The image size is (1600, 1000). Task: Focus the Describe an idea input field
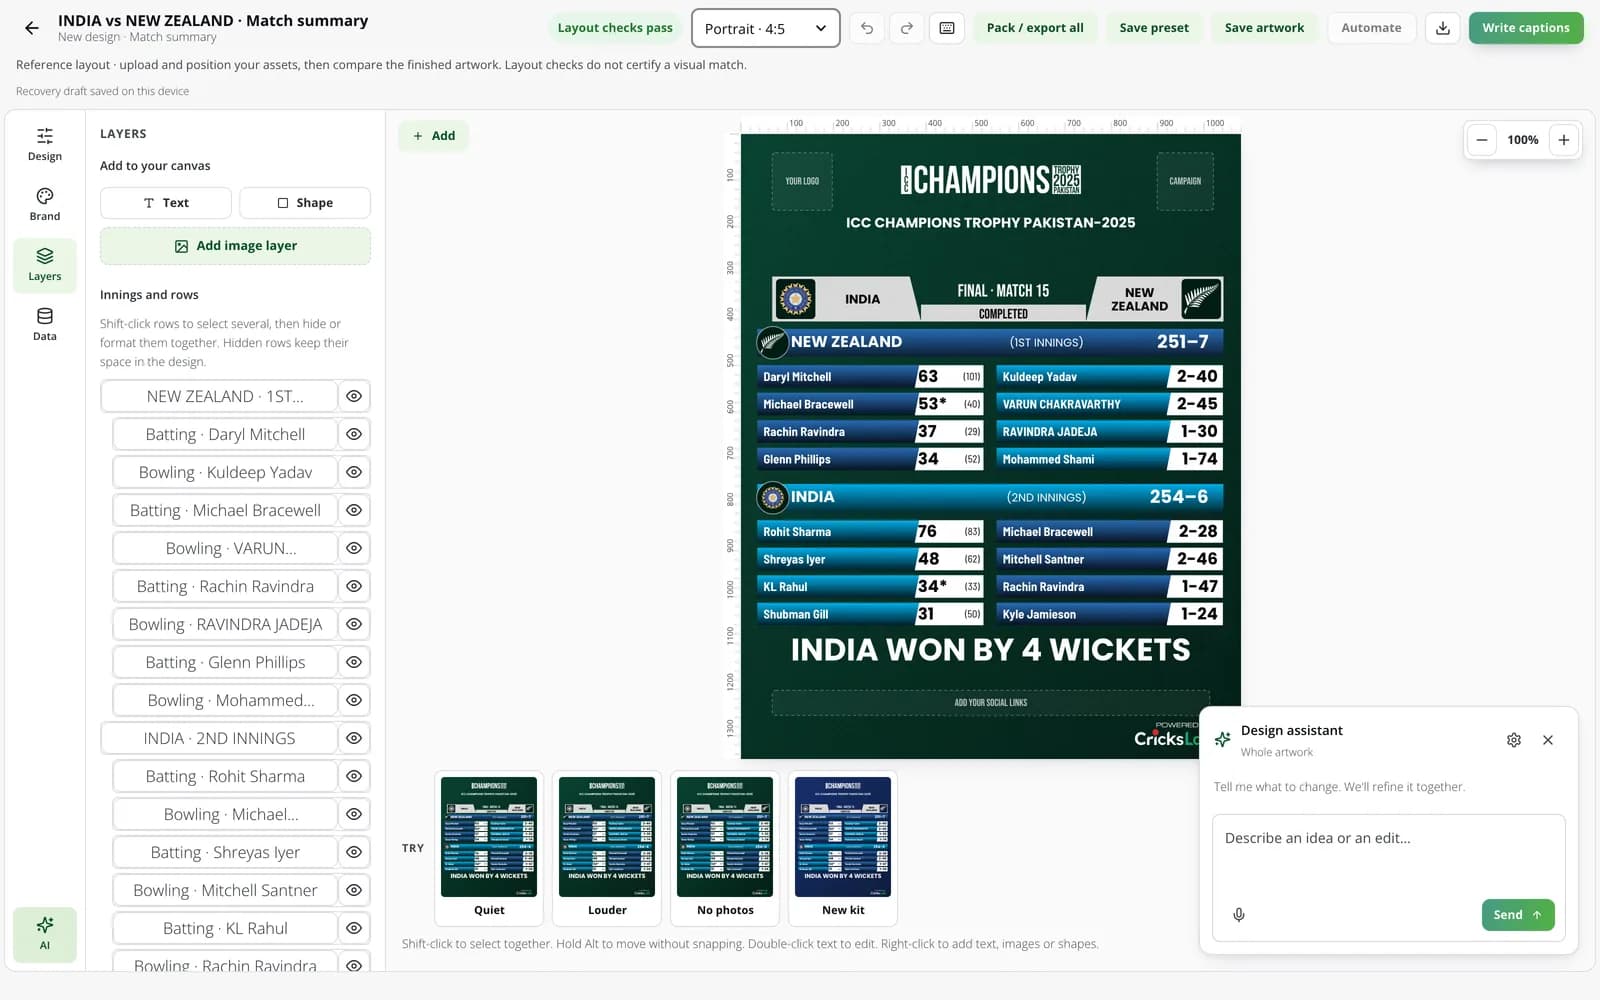pyautogui.click(x=1388, y=860)
